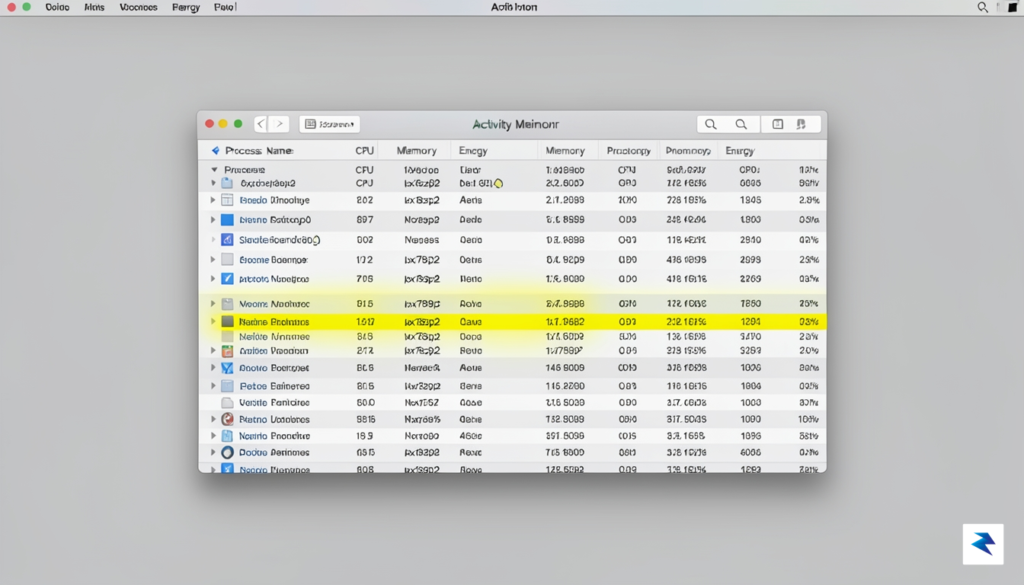Viewport: 1024px width, 585px height.
Task: Expand the yellow highlighted 1617 row
Action: point(213,321)
